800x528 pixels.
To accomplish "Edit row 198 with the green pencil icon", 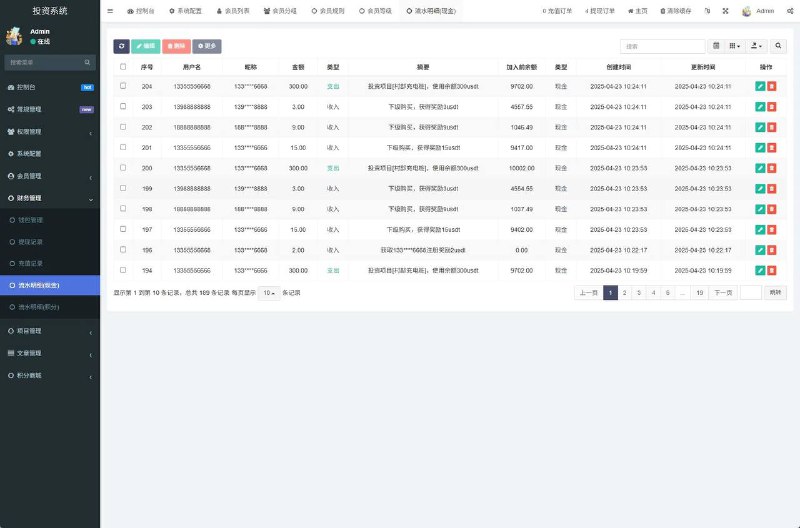I will [760, 209].
